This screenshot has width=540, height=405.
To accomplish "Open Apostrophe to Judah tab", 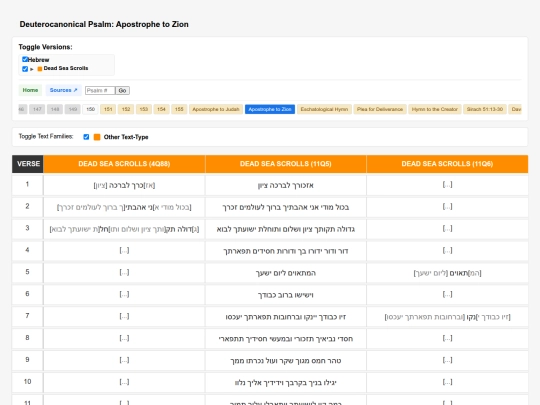I will [216, 109].
